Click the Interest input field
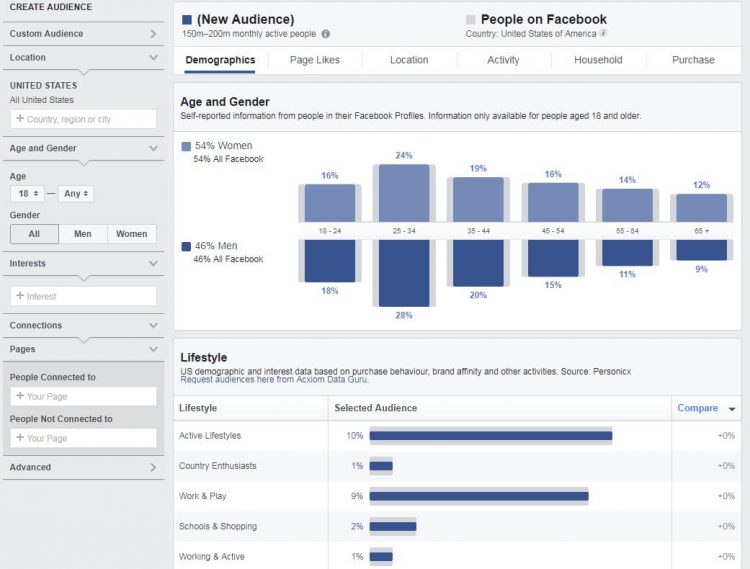This screenshot has width=750, height=569. [x=83, y=296]
